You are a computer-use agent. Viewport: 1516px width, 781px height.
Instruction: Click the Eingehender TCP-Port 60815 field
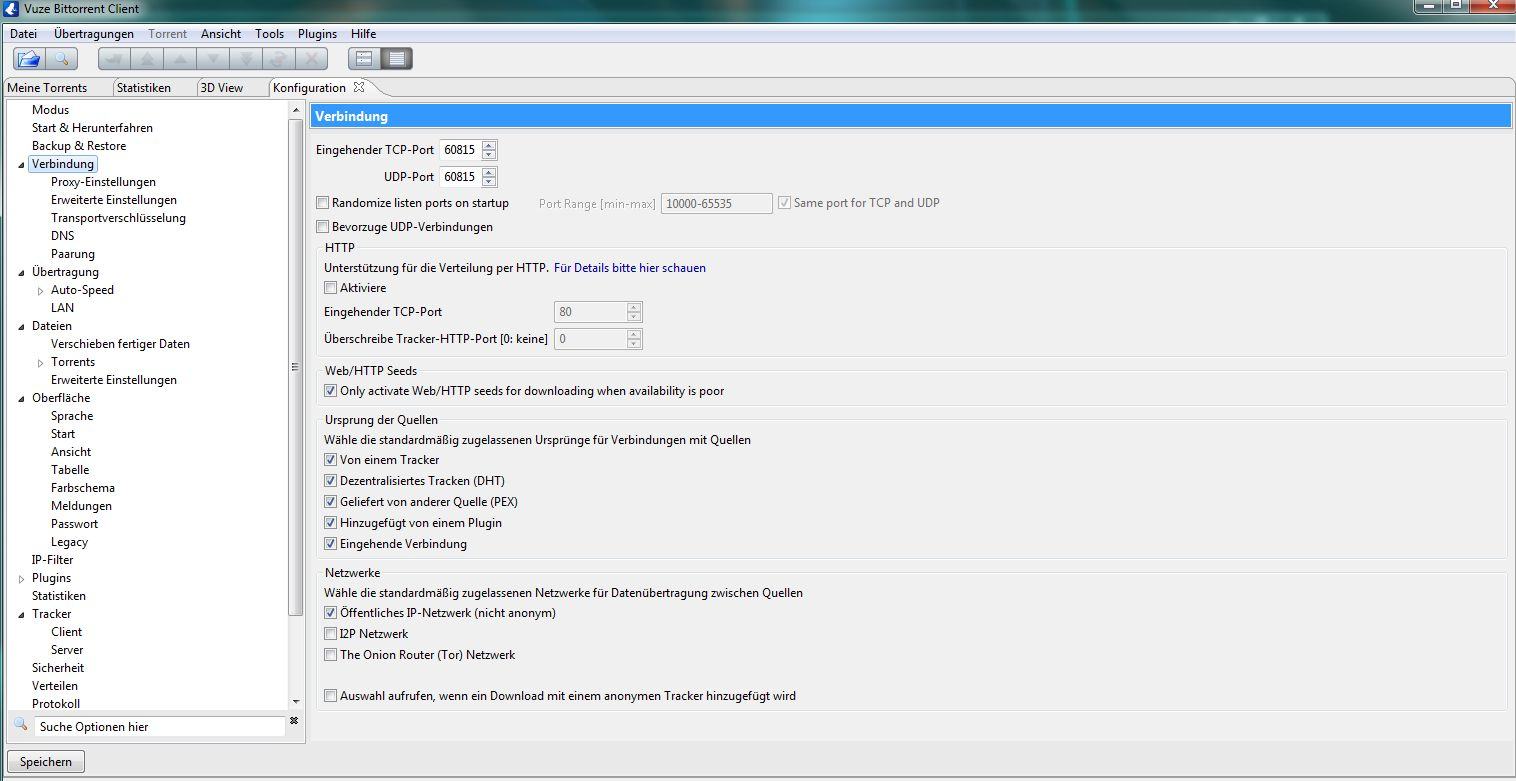[460, 150]
